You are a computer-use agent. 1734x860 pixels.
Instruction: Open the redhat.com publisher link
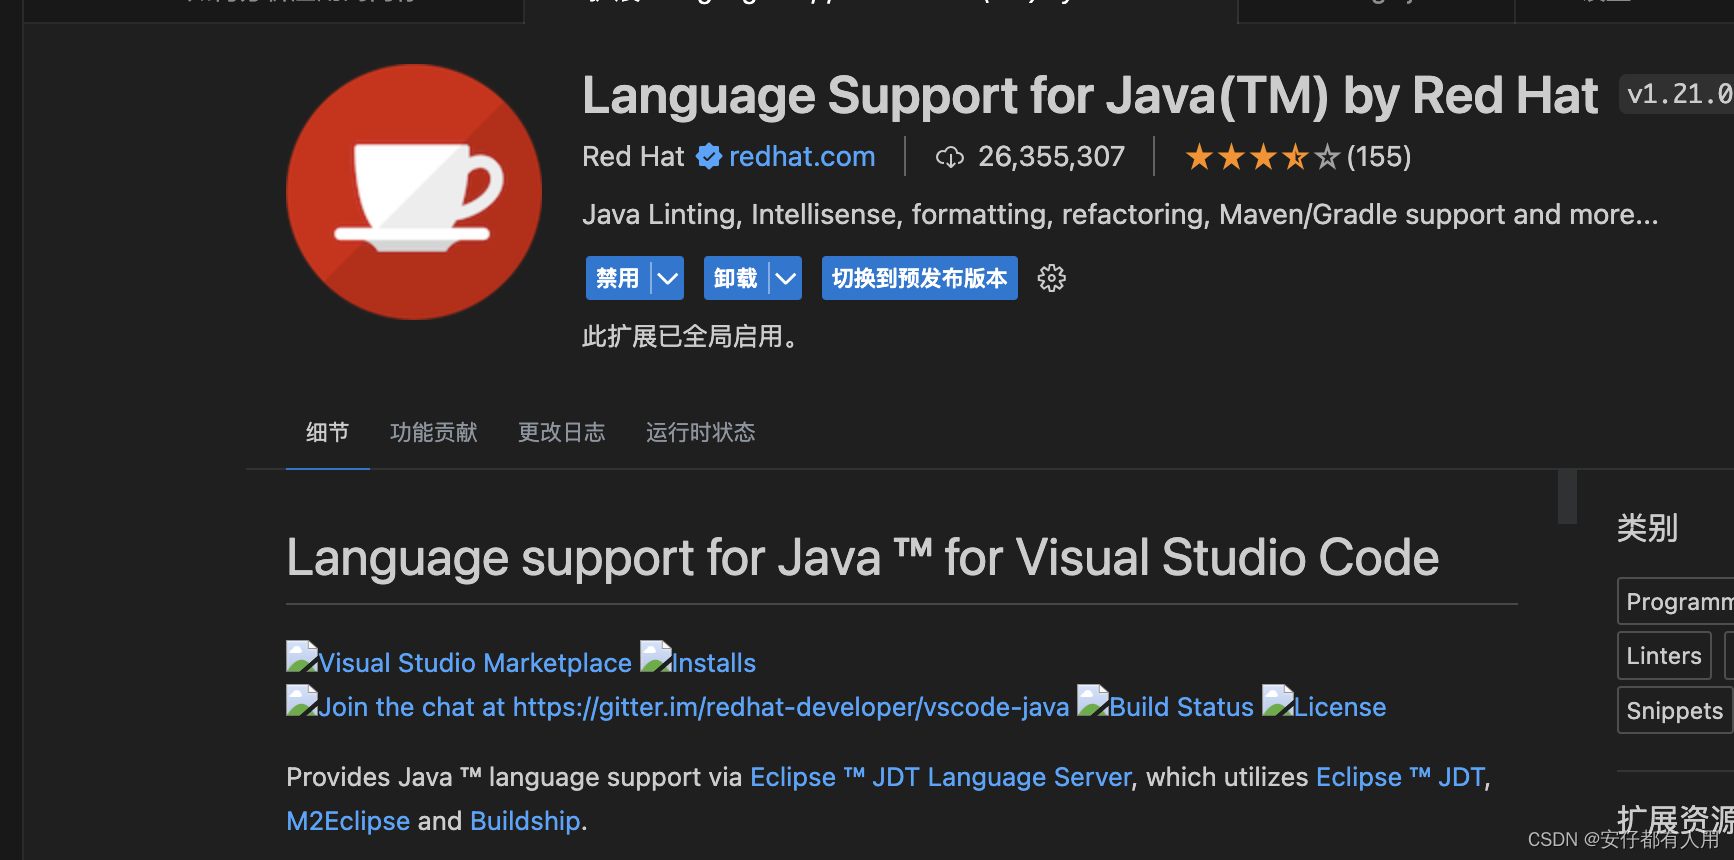[x=802, y=157]
